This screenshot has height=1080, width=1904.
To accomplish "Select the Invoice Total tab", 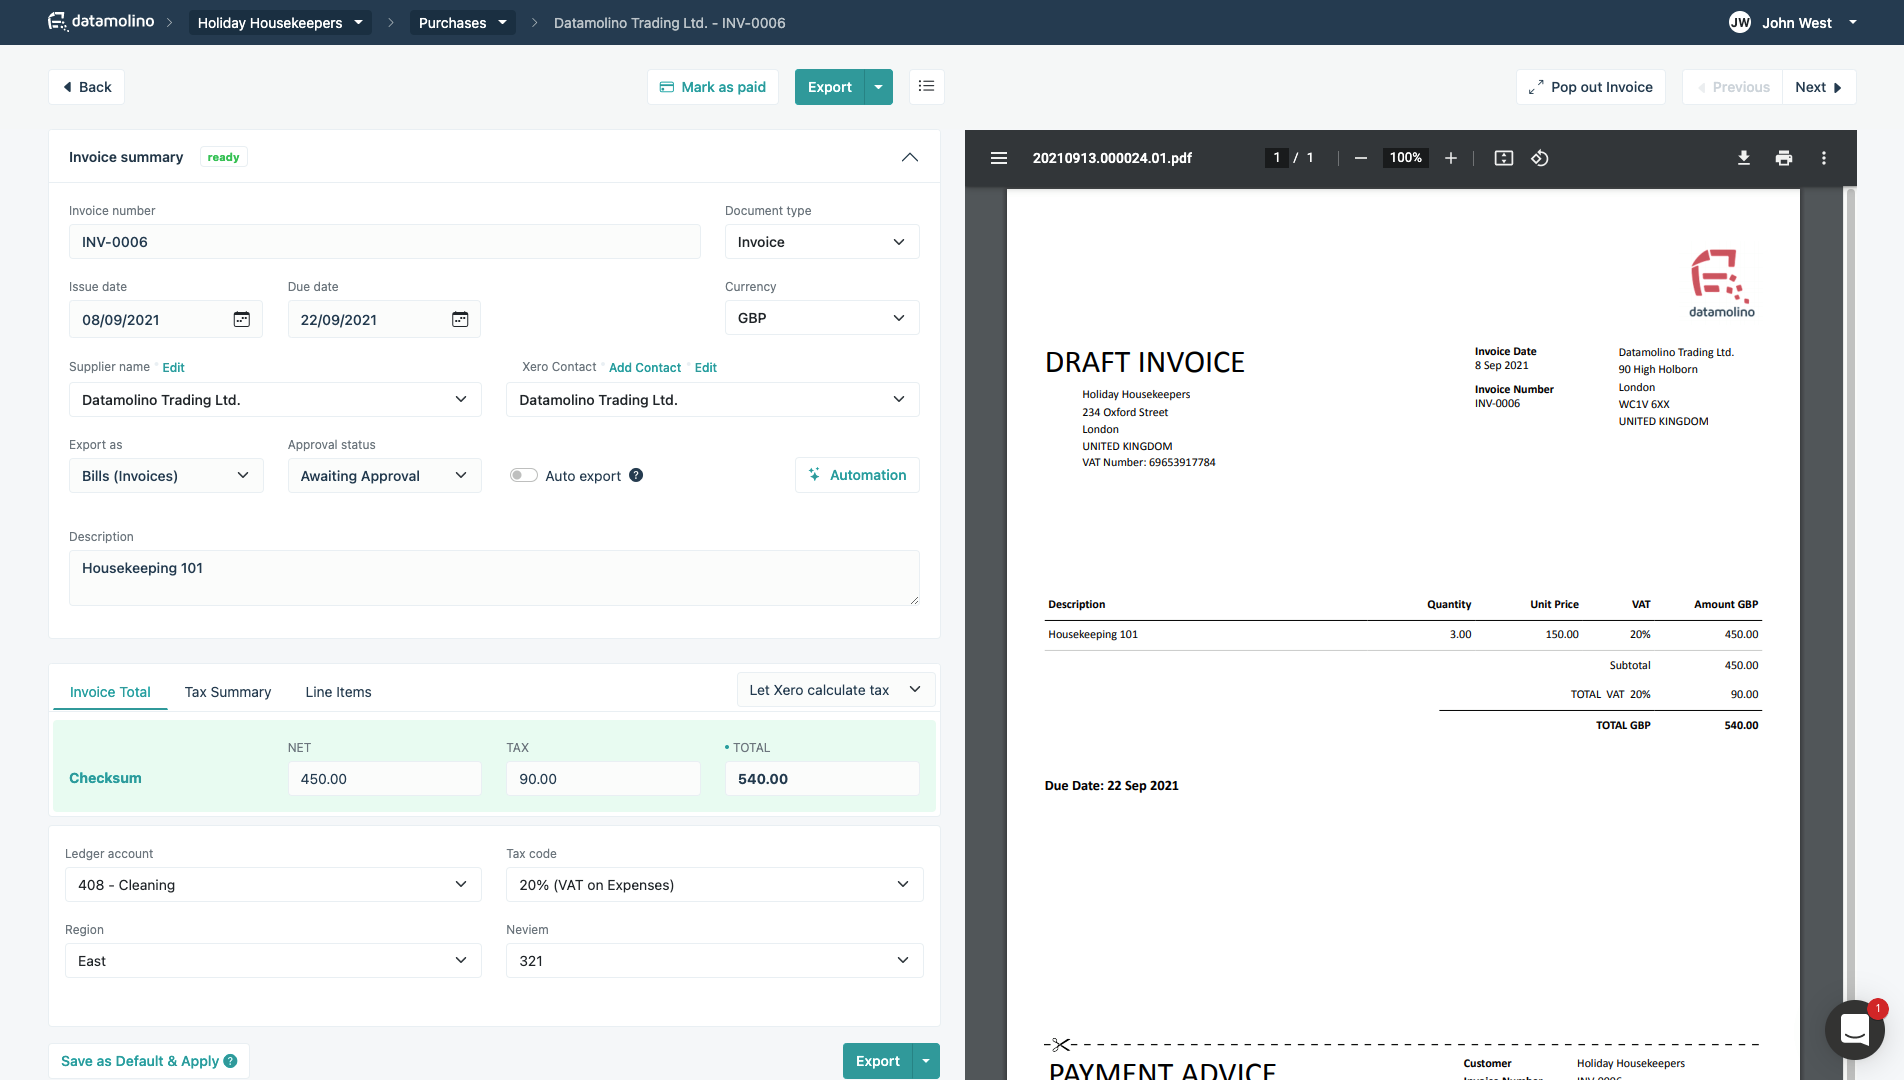I will pyautogui.click(x=110, y=692).
